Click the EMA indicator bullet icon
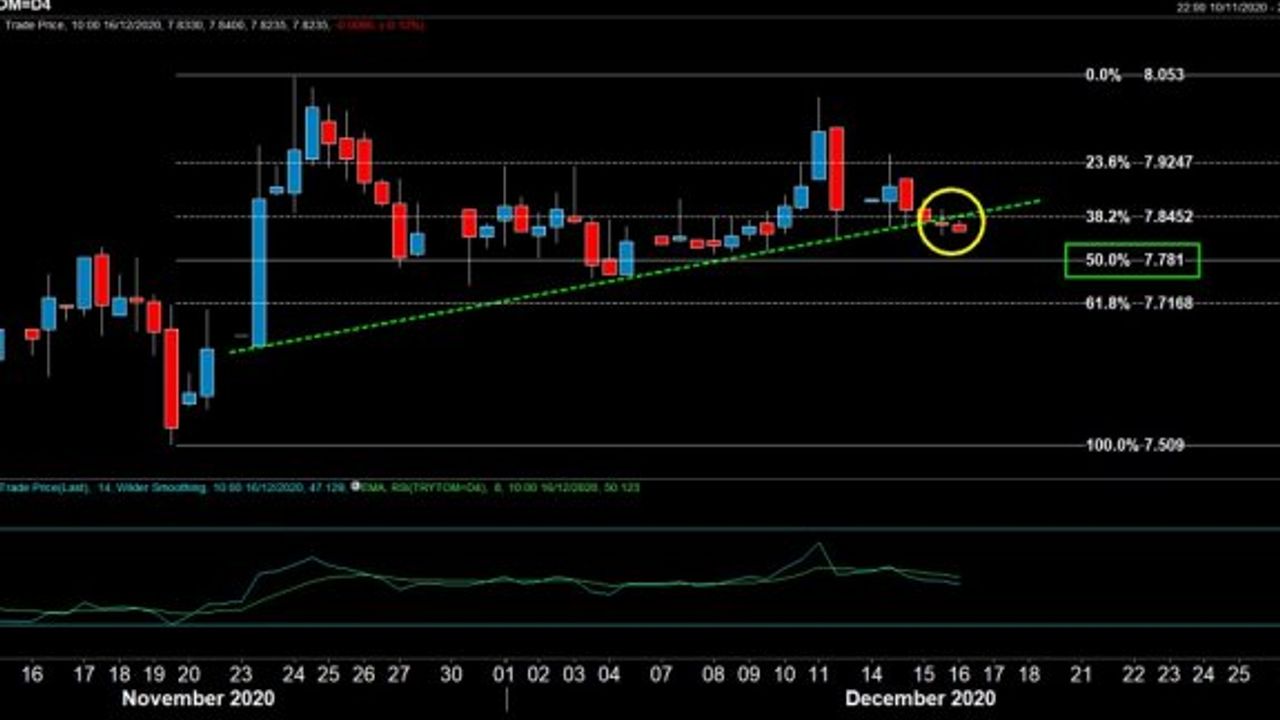 point(352,488)
